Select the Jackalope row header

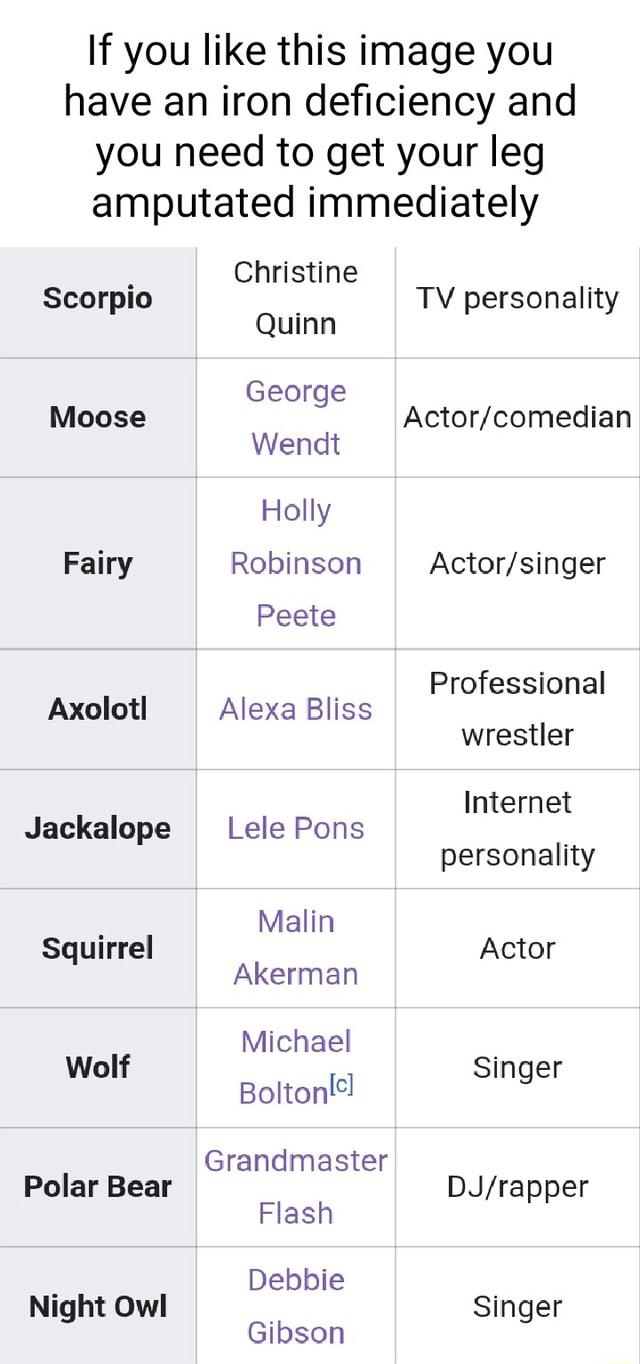98,828
